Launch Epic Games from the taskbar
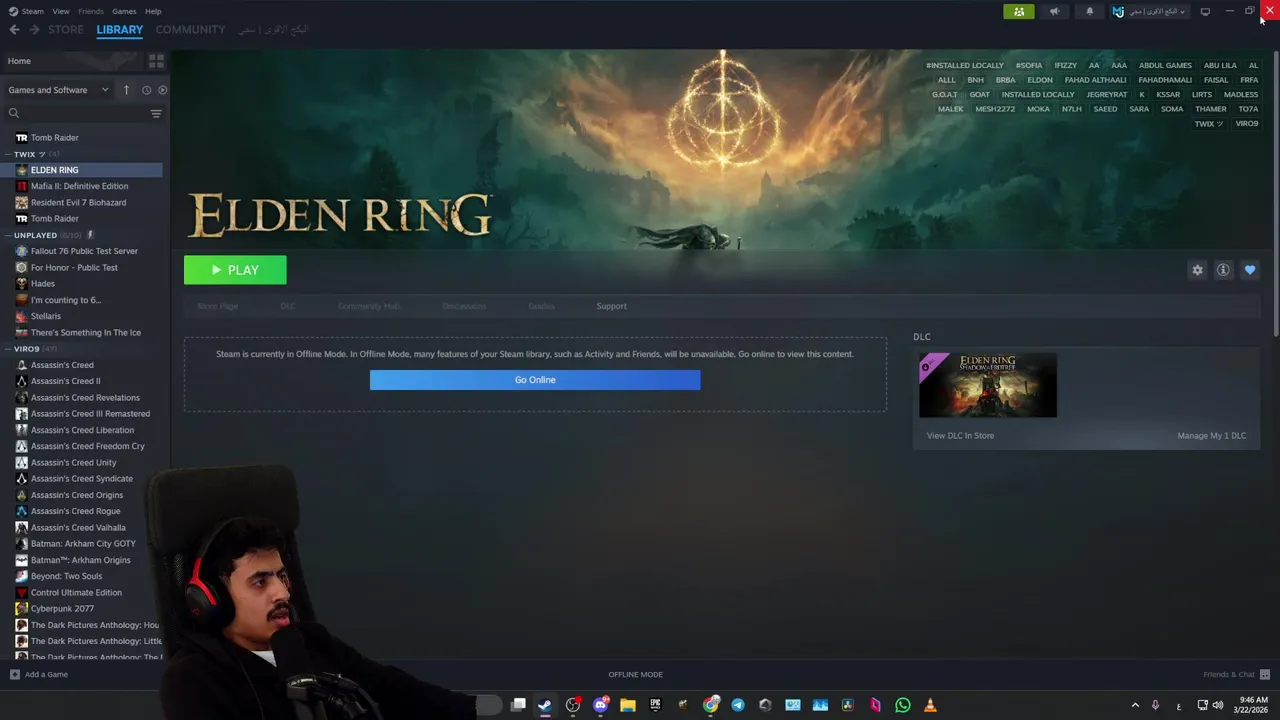 click(x=656, y=705)
